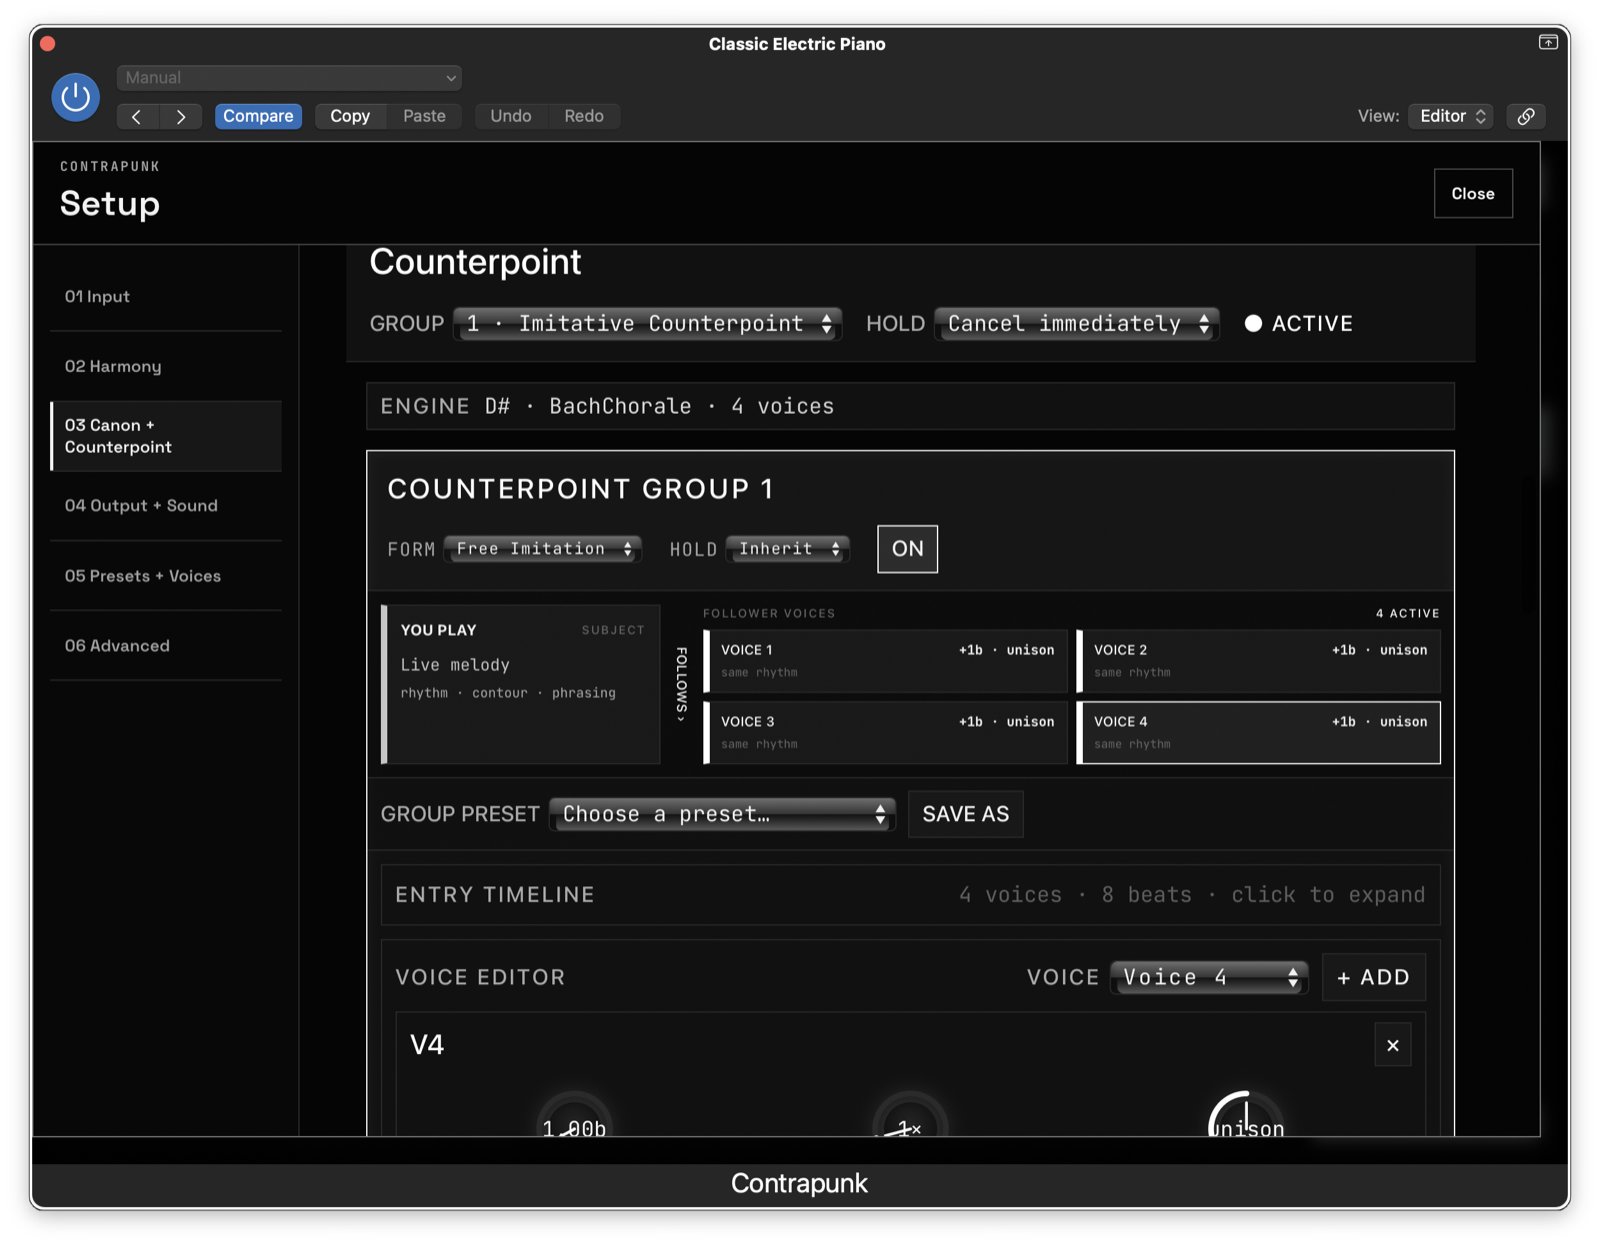Click the ENGINE D# BachChorale status bar
This screenshot has height=1245, width=1600.
[910, 406]
